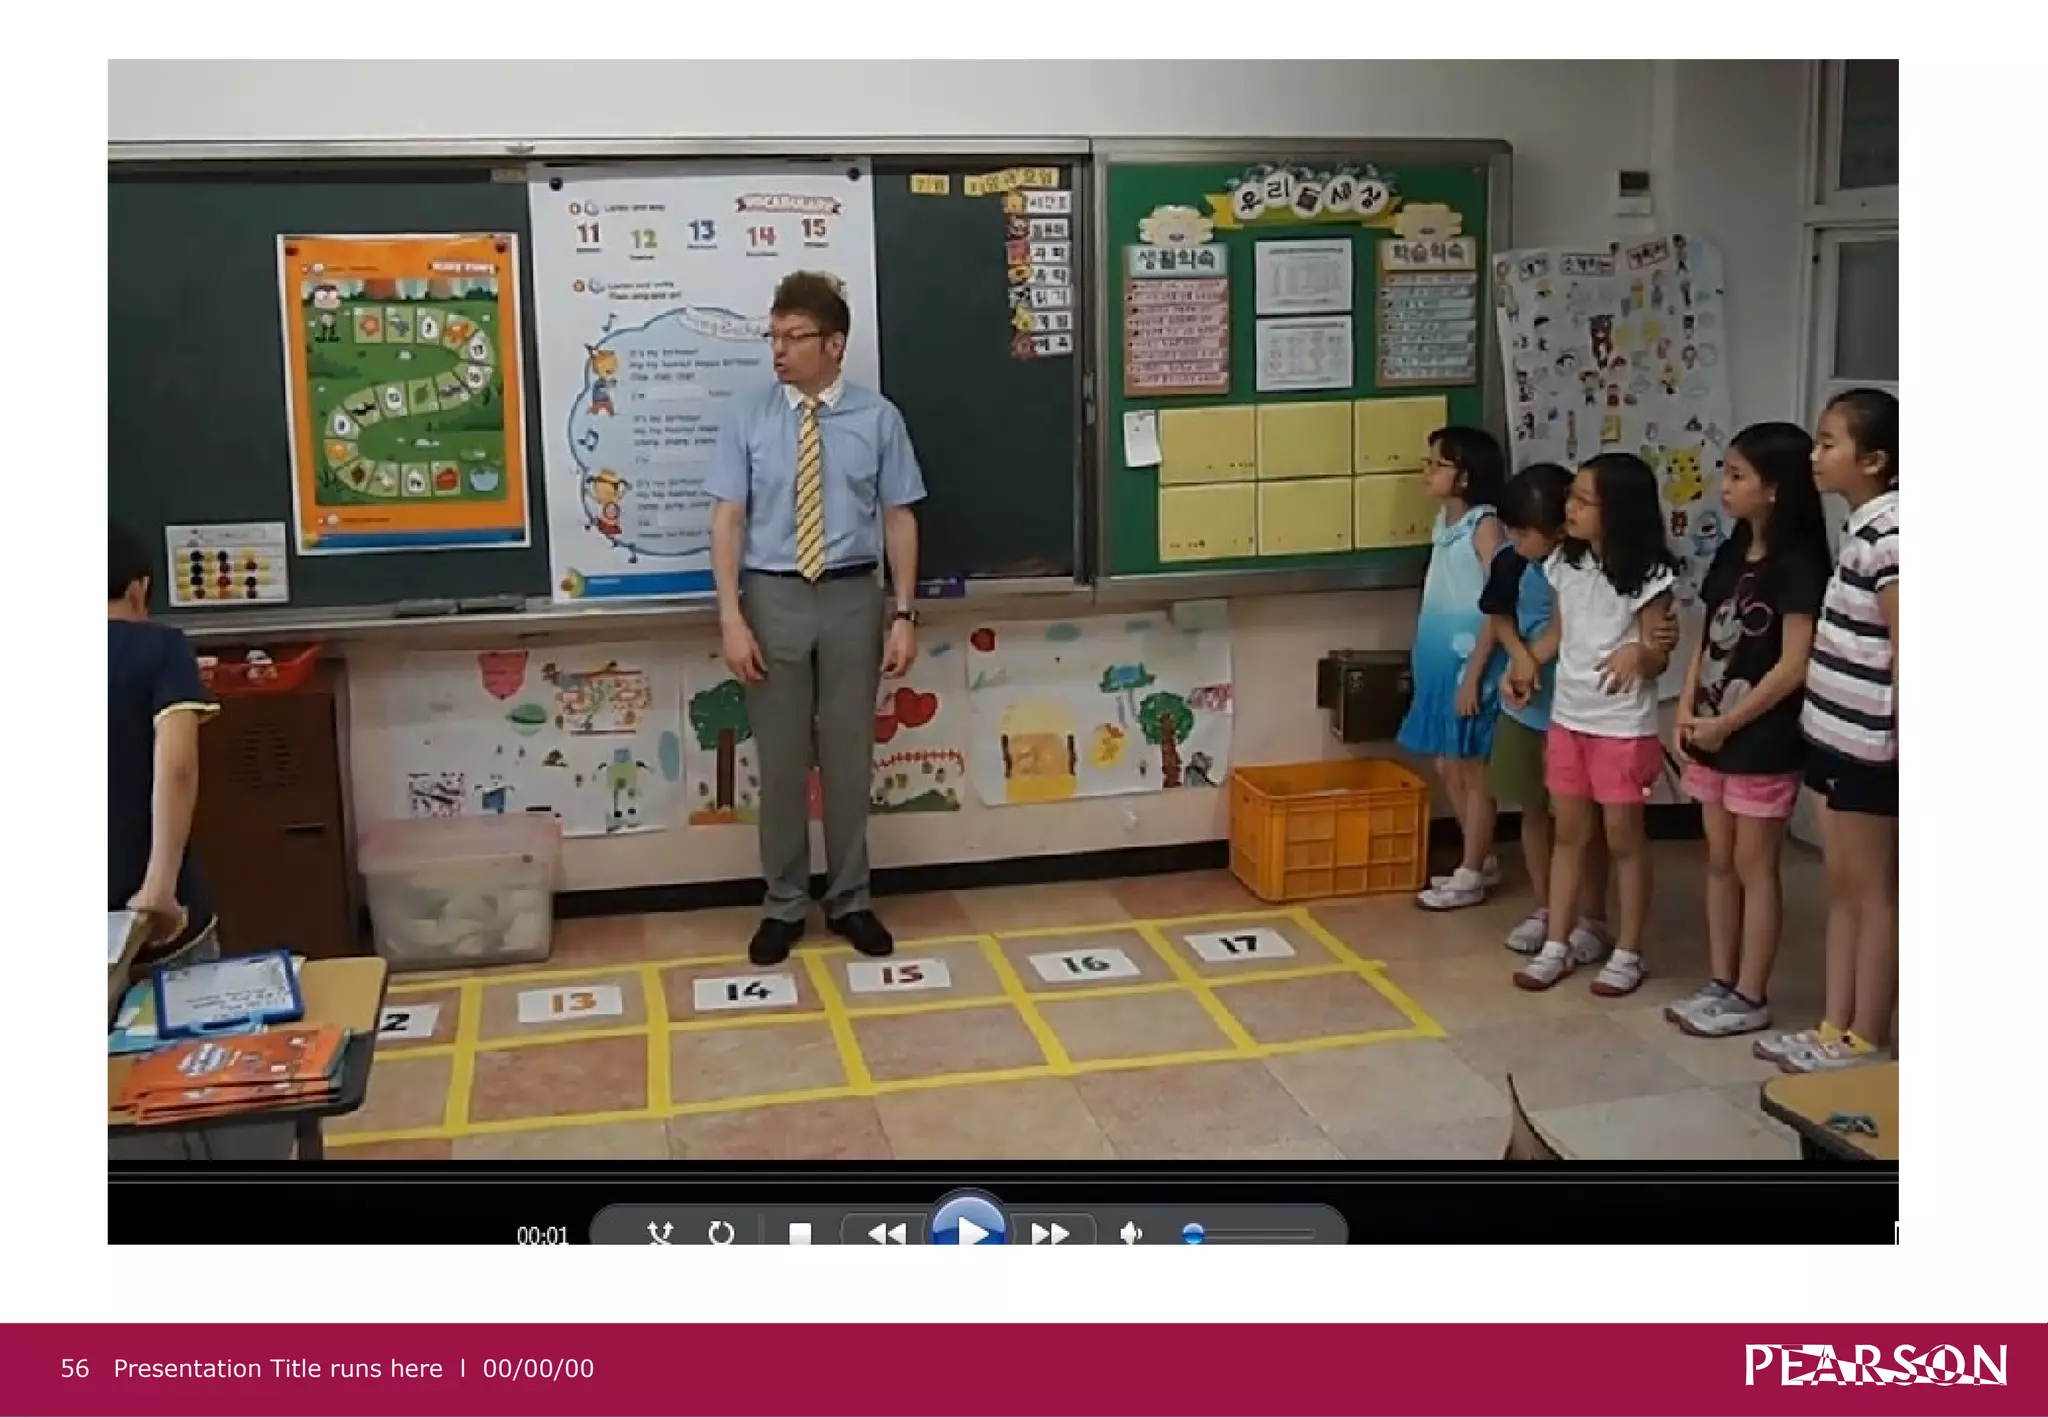Click the floor card numbered 15
Screen dimensions: 2048x1418
[899, 974]
